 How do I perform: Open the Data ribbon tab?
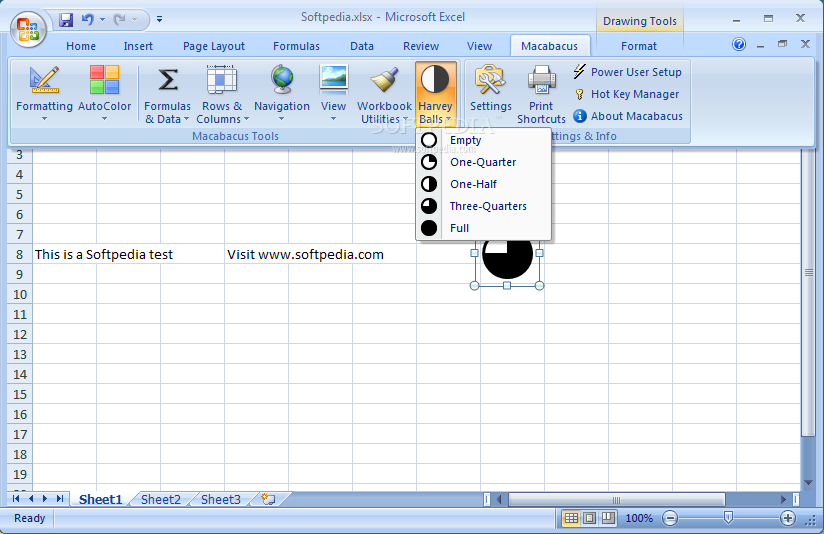362,46
